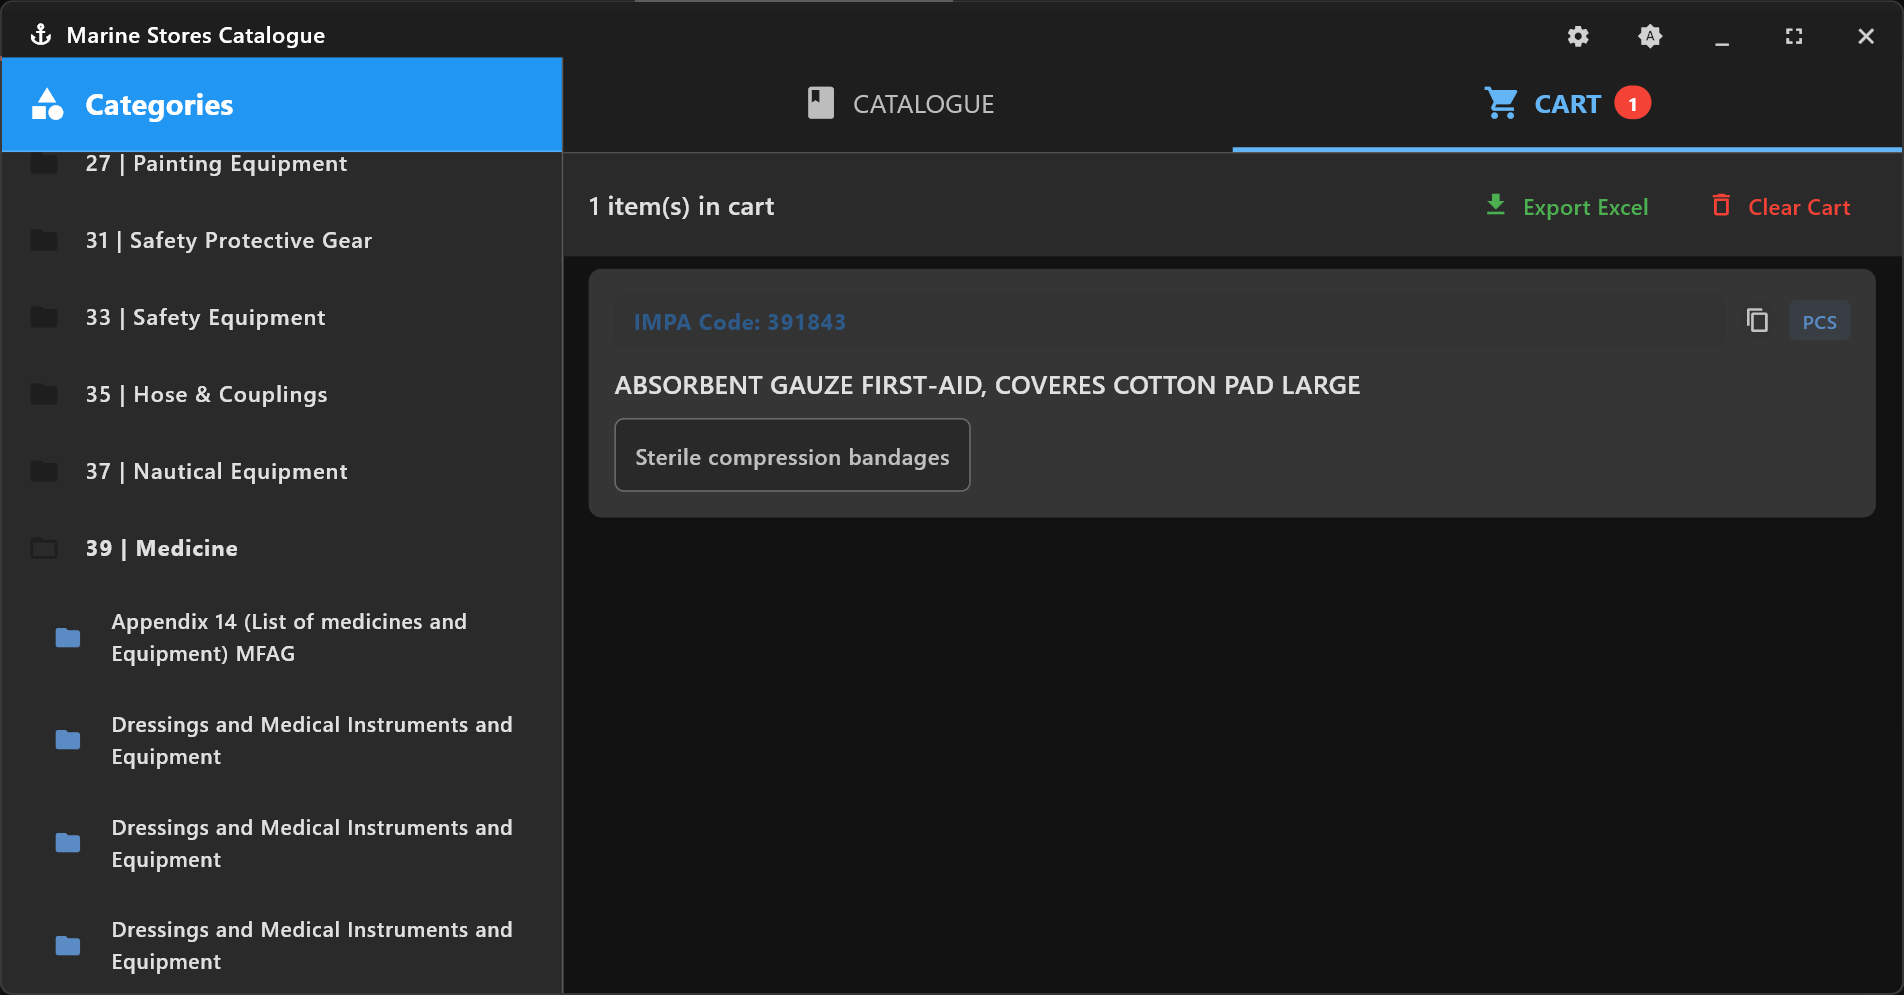This screenshot has width=1904, height=995.
Task: Switch to the CATALOGUE tab
Action: click(x=899, y=104)
